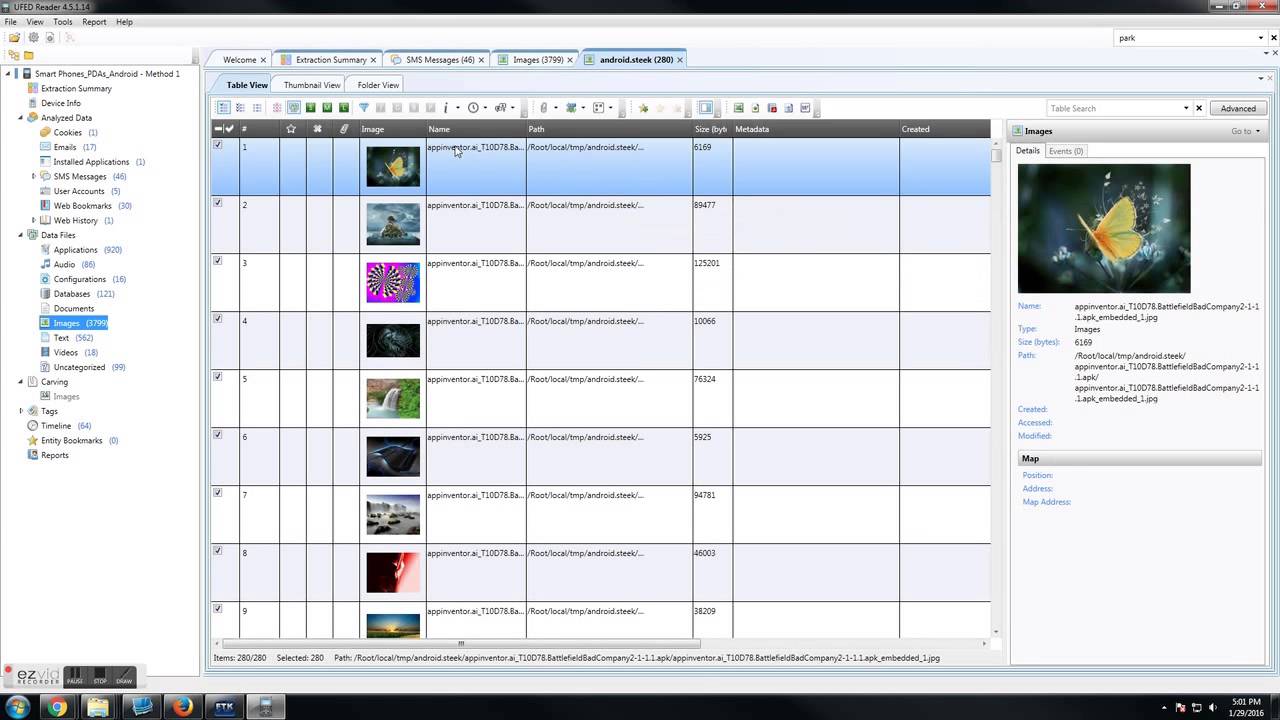Uncheck the checkbox for row 3
This screenshot has height=720, width=1280.
tap(218, 261)
